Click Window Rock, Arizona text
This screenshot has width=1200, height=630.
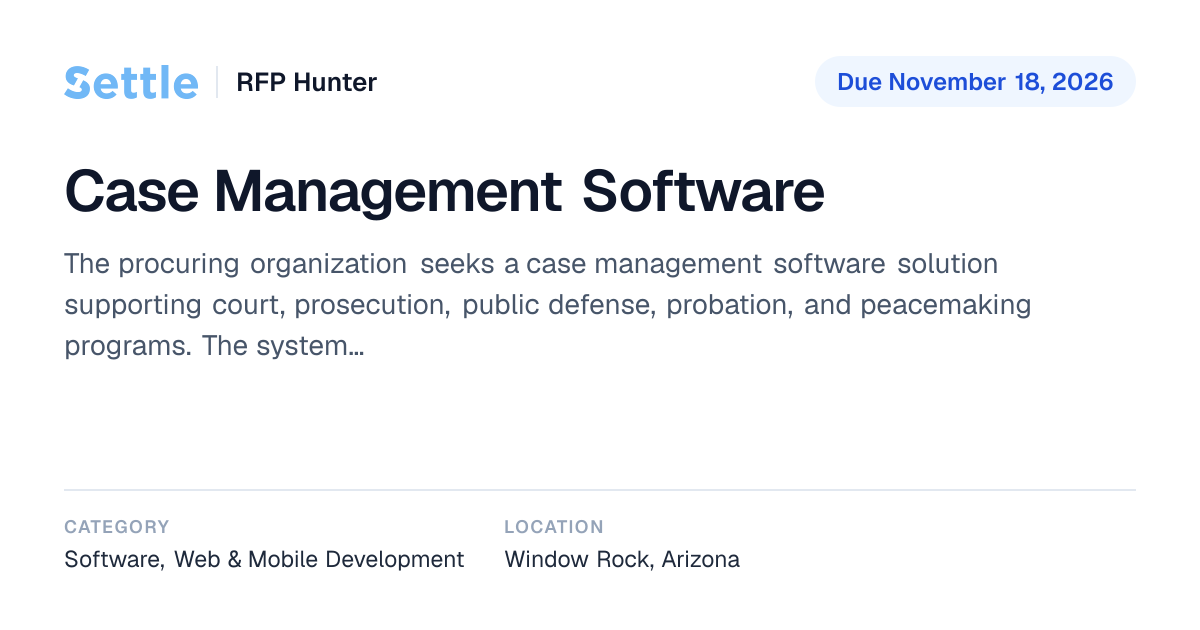click(x=622, y=559)
